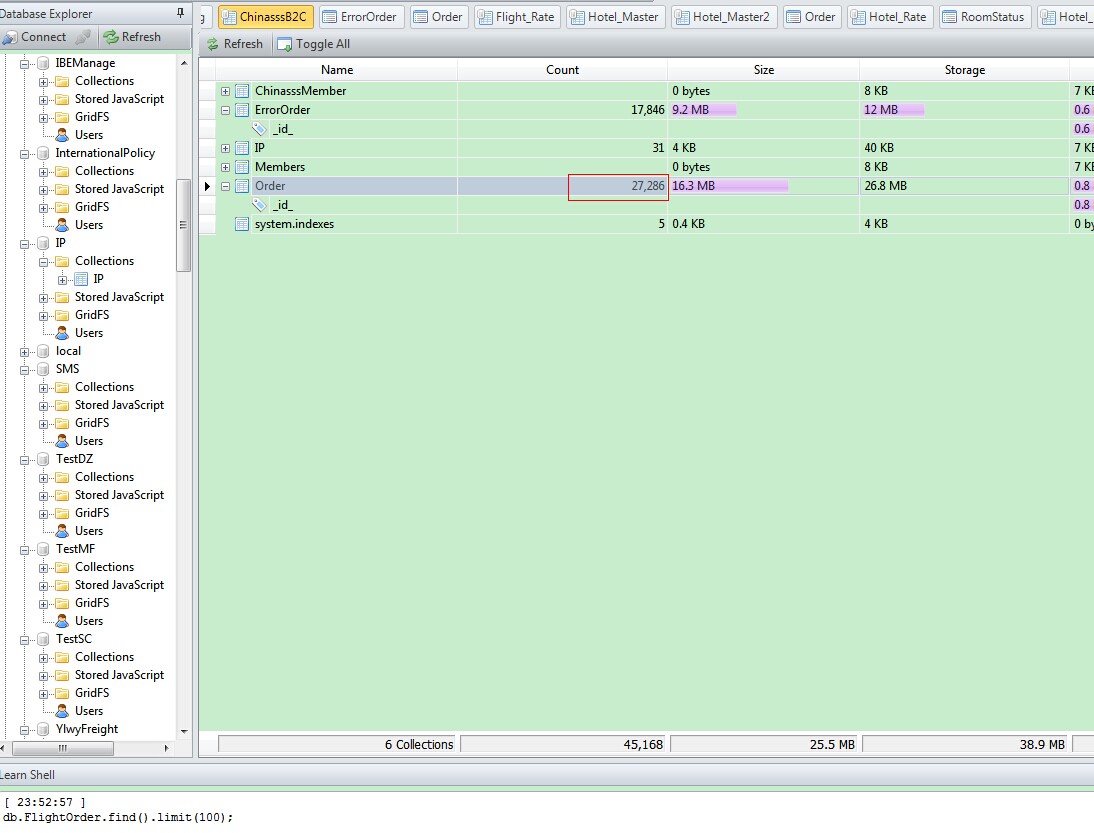This screenshot has height=833, width=1094.
Task: Click the 9.2 MB size bar for ErrorOrder
Action: [x=703, y=110]
